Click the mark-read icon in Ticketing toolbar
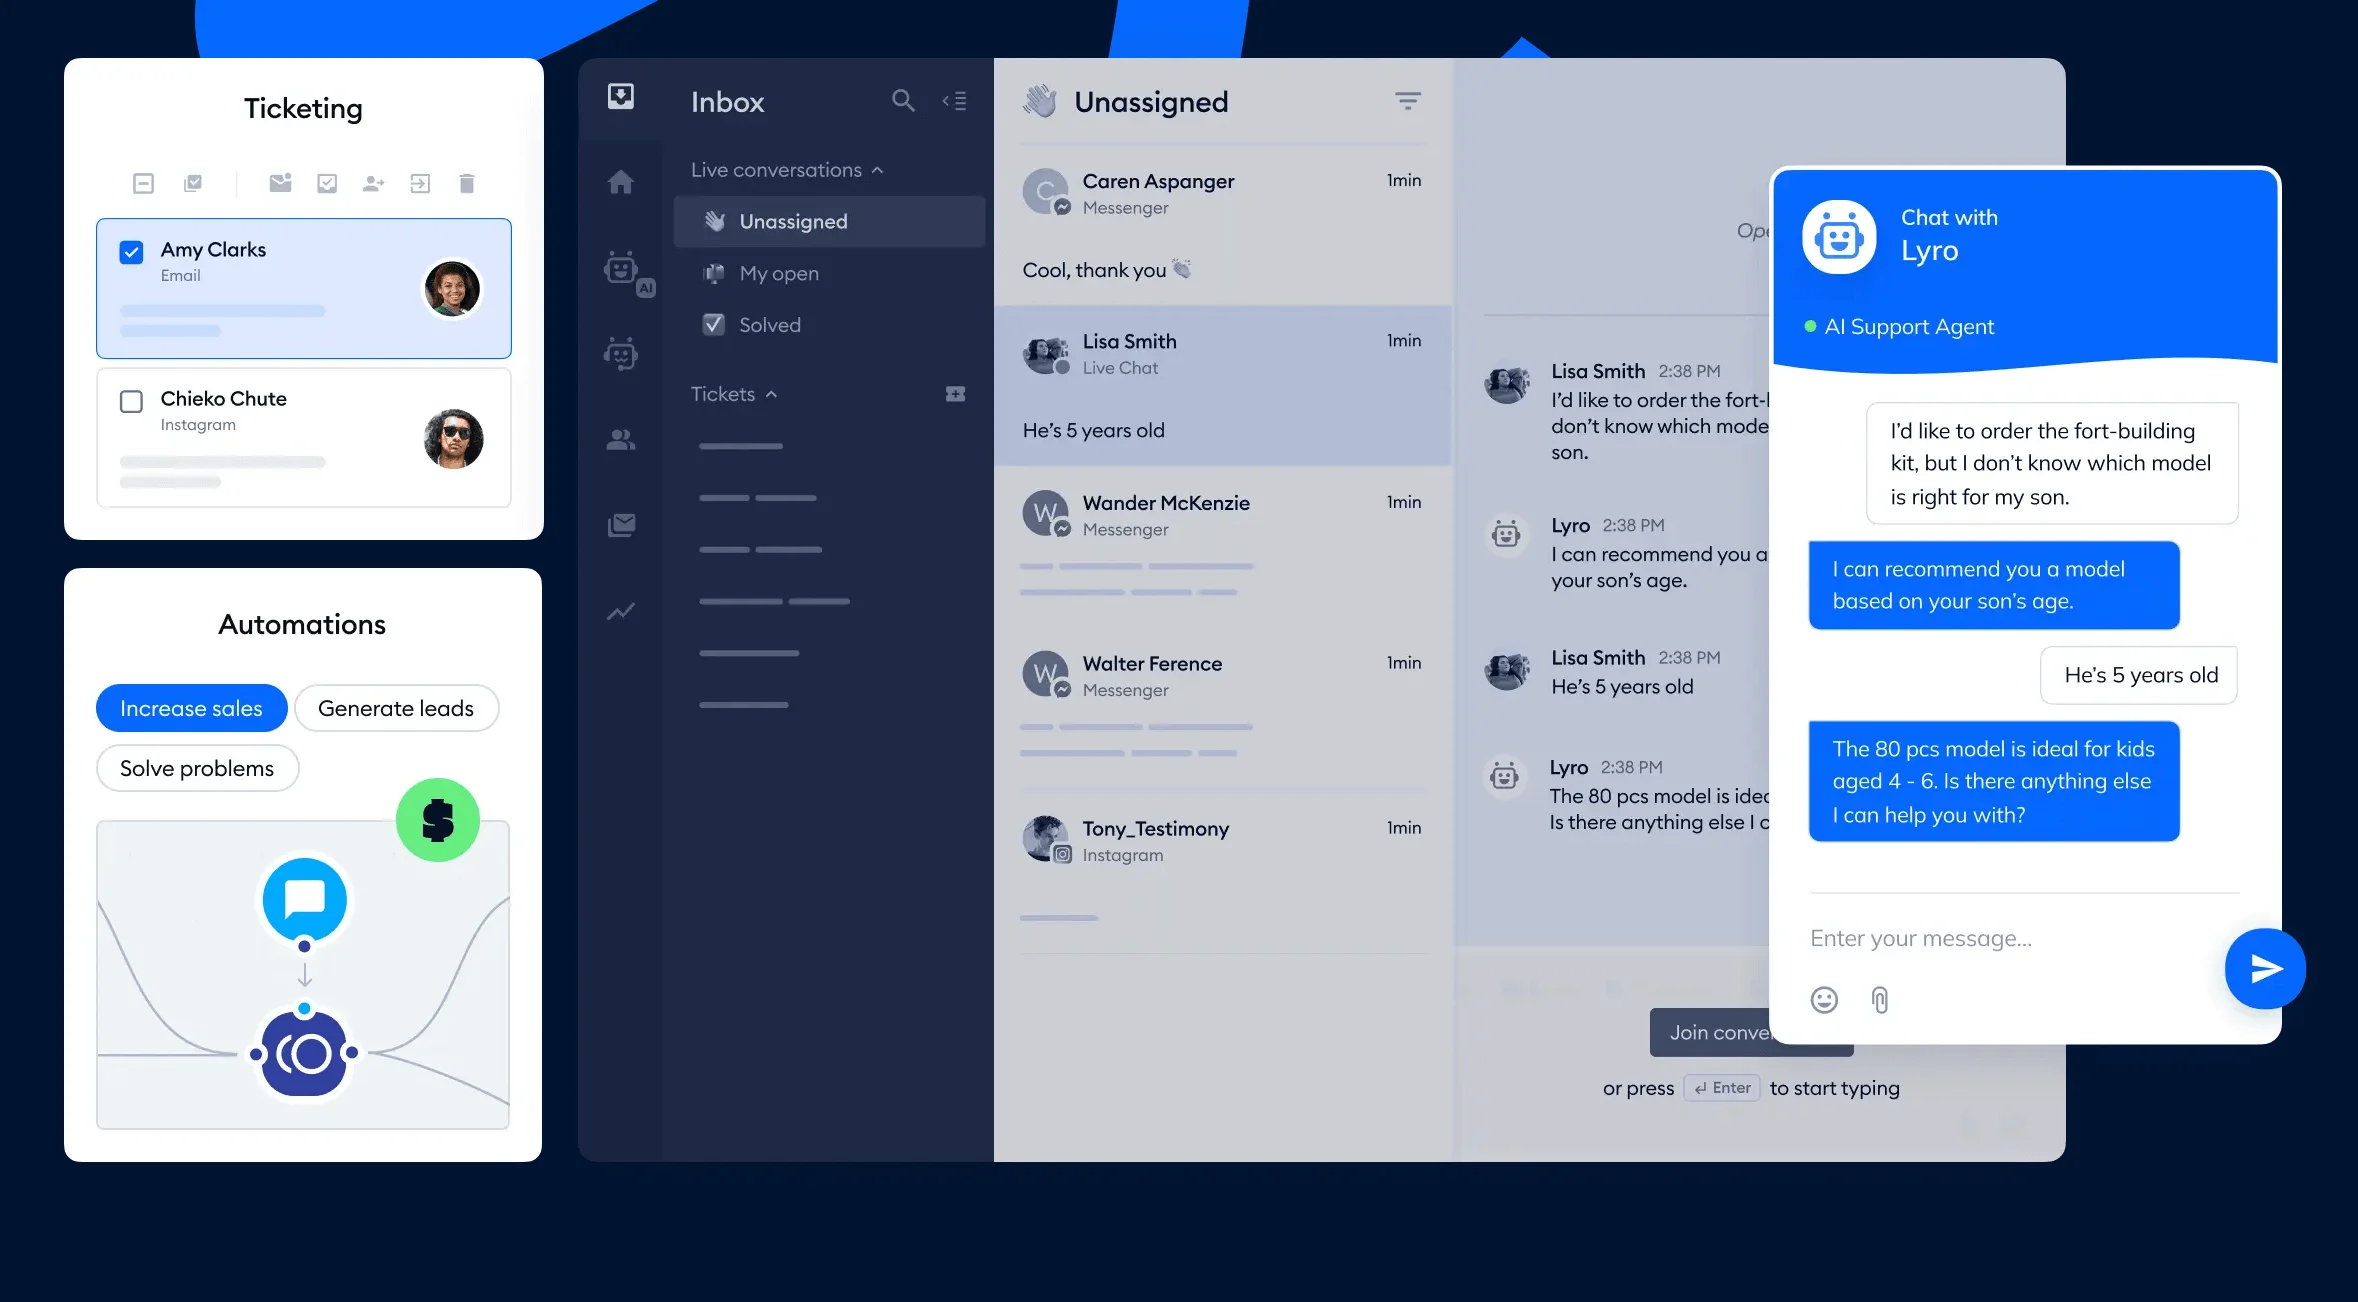The width and height of the screenshot is (2358, 1302). [x=193, y=183]
